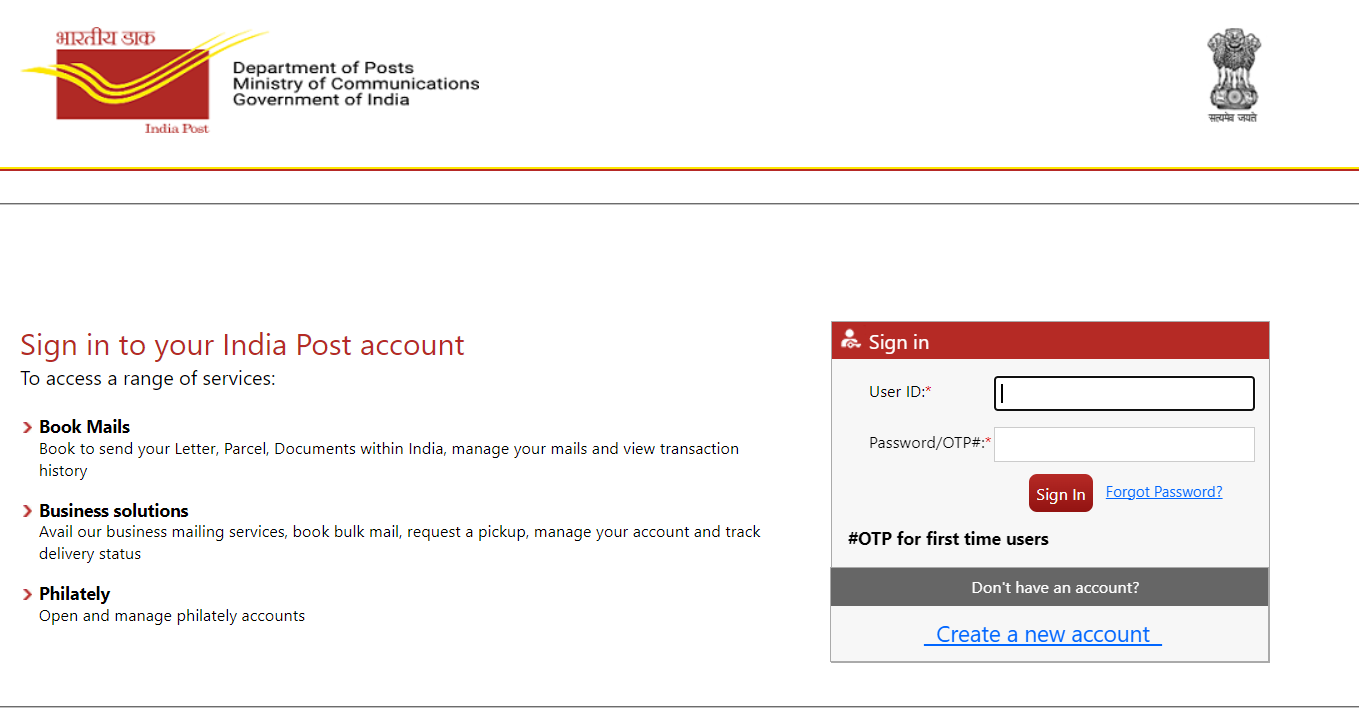The image size is (1359, 727).
Task: Select the Philately heading
Action: (75, 593)
